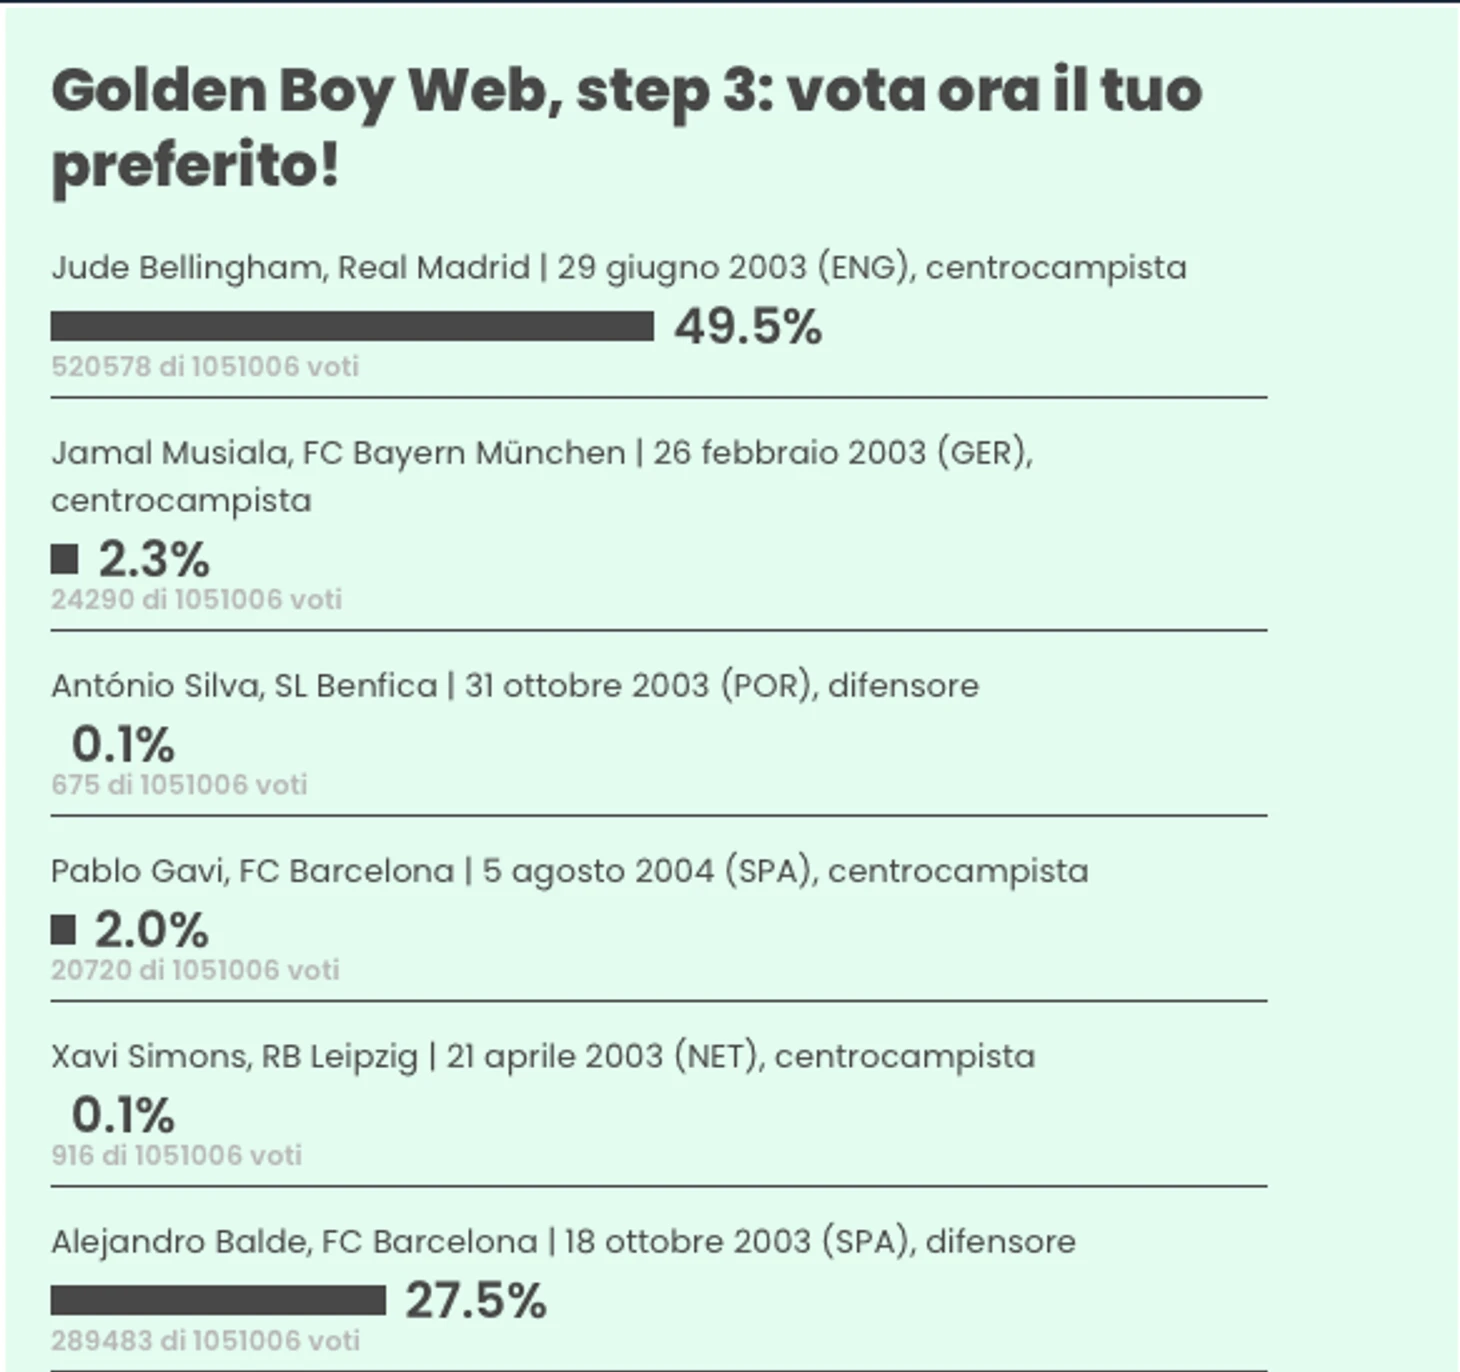Click the Jude Bellingham 49.5% result bar
The image size is (1460, 1372).
[x=352, y=326]
